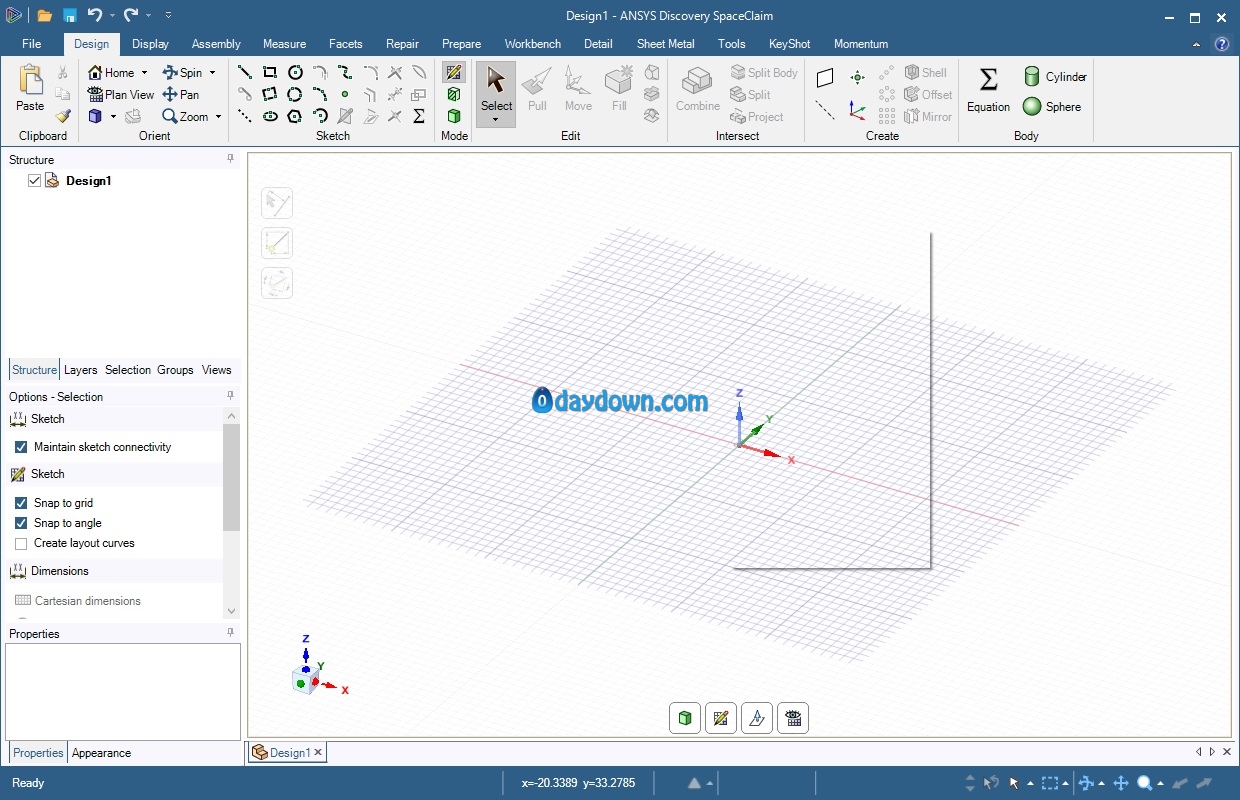Open the Groups panel tab
1240x800 pixels.
(x=175, y=370)
